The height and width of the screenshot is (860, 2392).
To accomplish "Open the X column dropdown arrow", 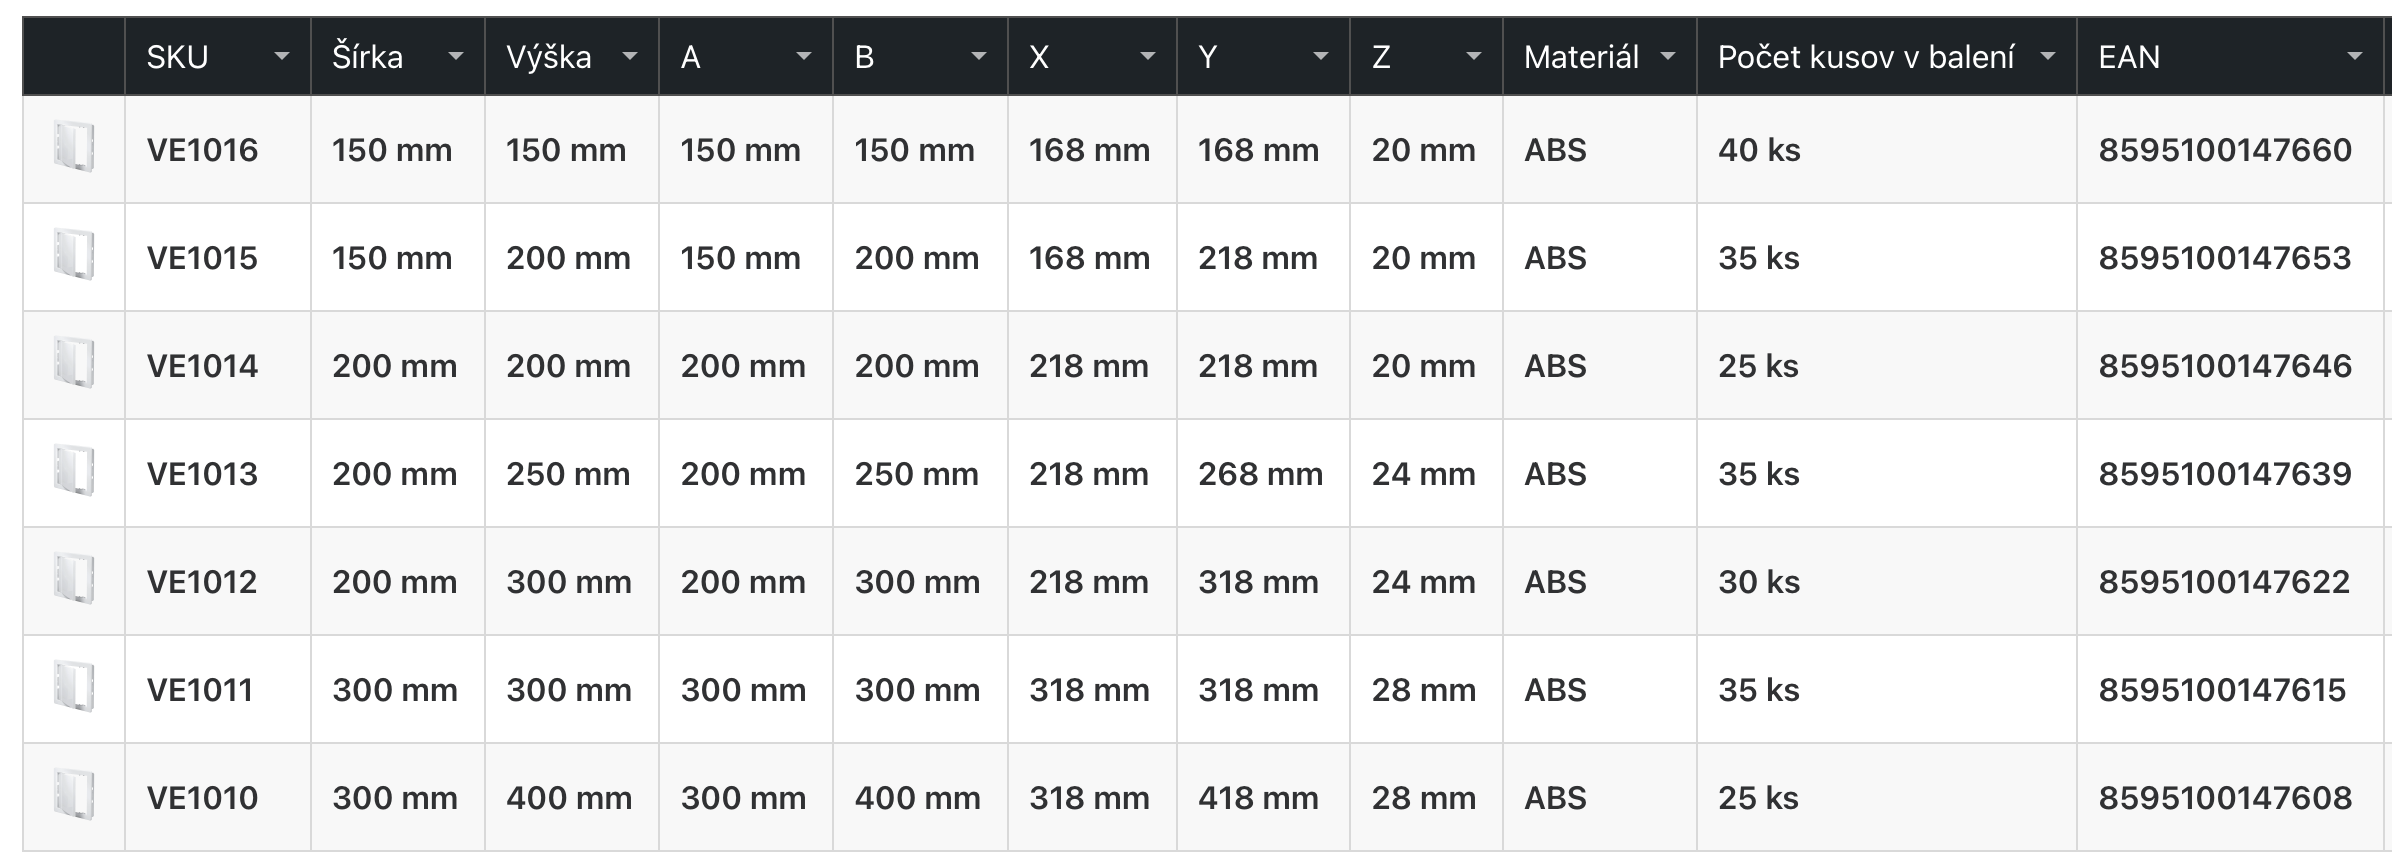I will tap(1148, 57).
